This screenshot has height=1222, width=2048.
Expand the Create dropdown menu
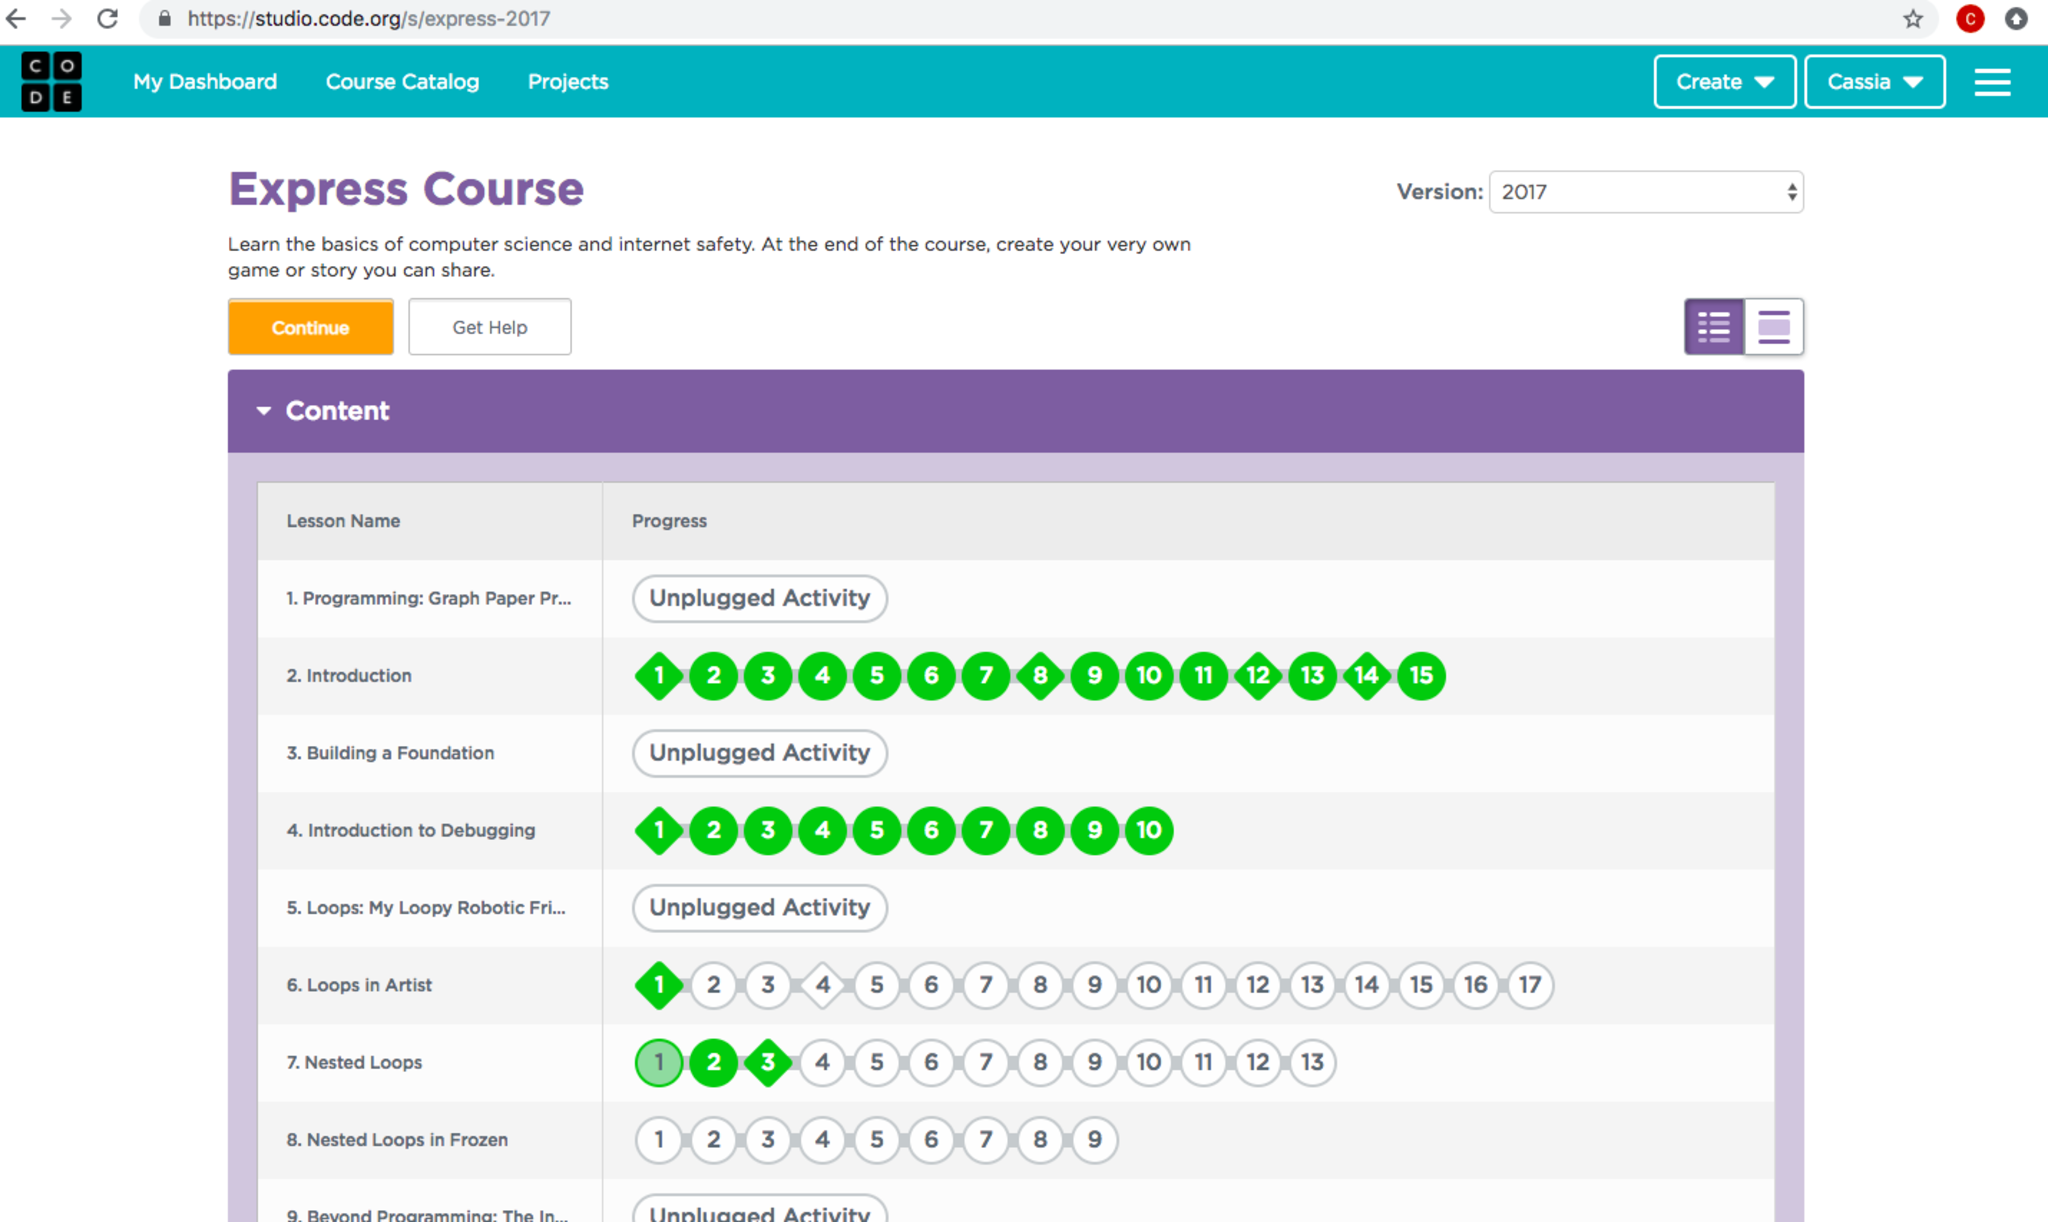pos(1724,82)
